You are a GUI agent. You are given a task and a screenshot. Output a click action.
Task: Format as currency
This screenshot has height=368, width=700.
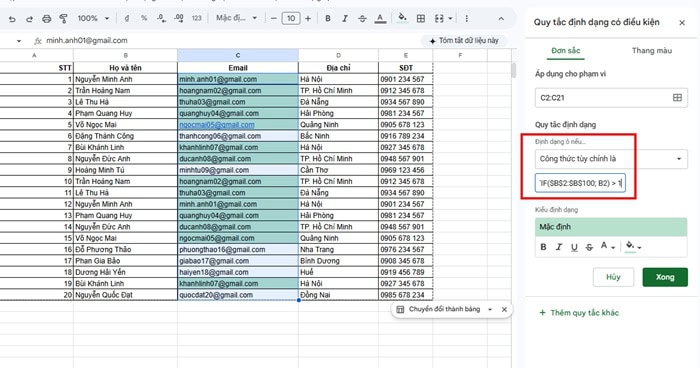127,18
